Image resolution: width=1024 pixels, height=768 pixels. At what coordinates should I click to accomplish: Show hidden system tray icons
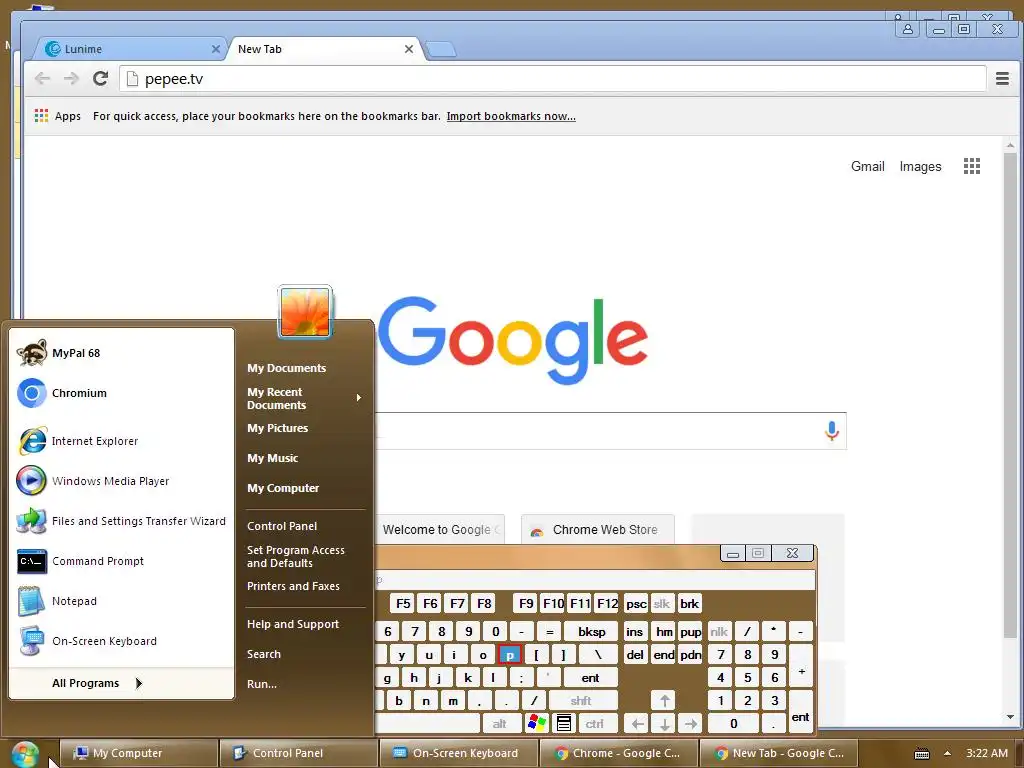[948, 754]
